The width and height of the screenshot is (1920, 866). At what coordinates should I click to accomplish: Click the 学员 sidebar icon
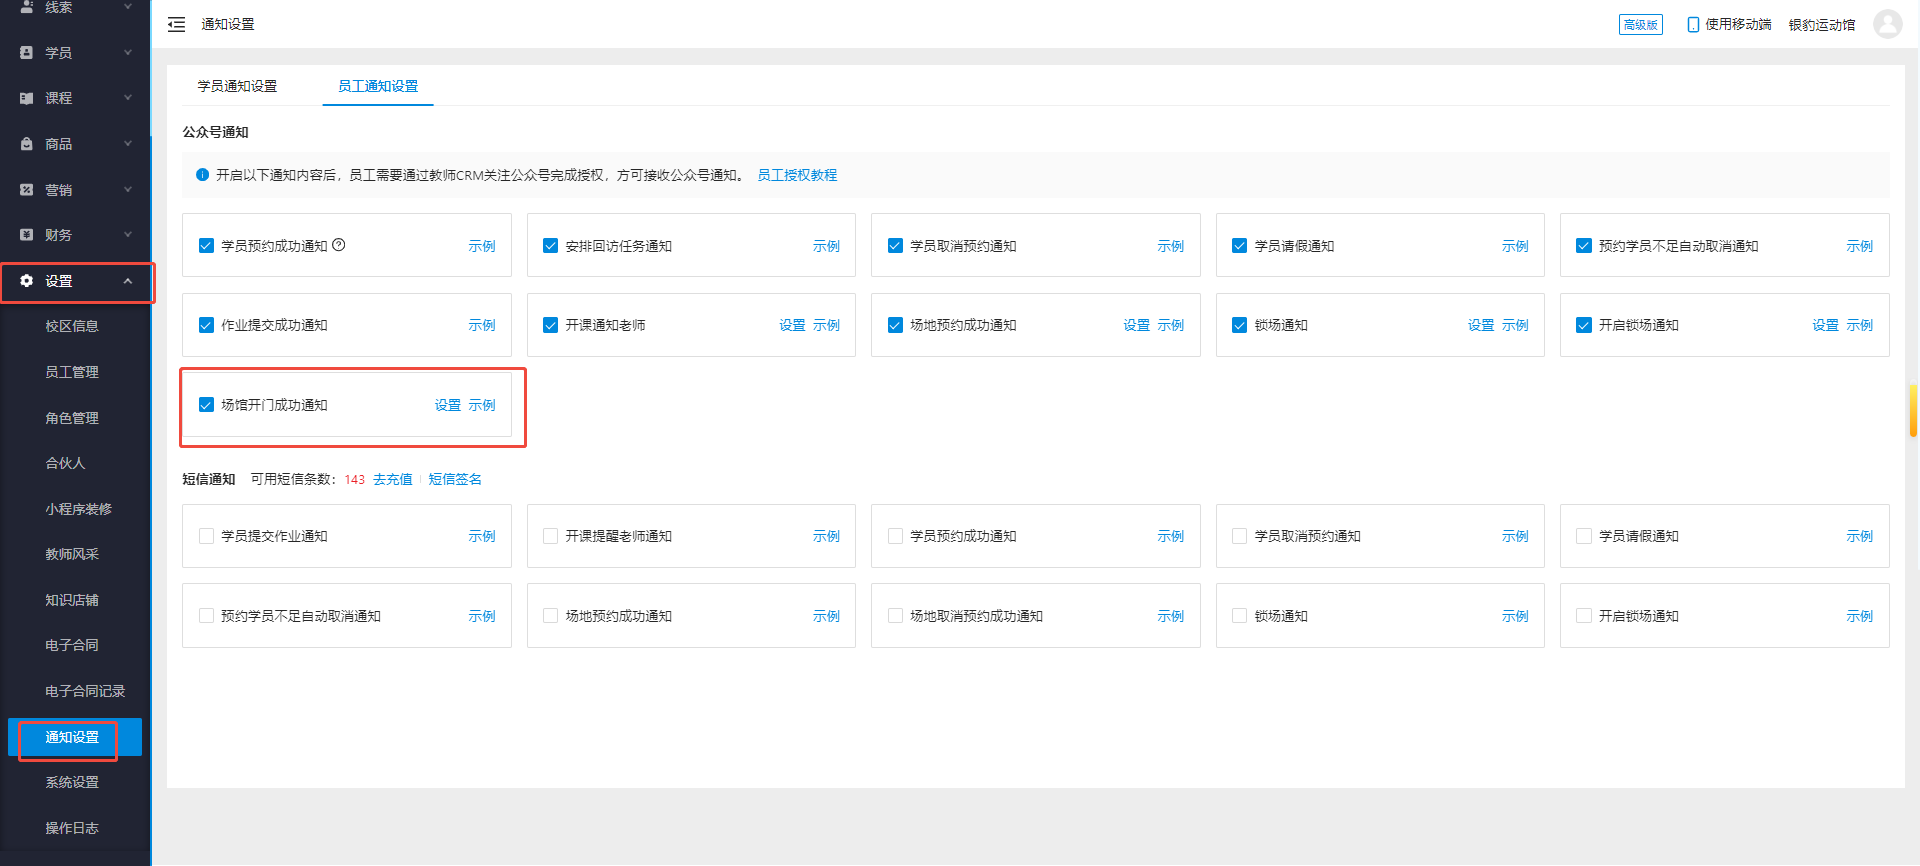coord(27,52)
